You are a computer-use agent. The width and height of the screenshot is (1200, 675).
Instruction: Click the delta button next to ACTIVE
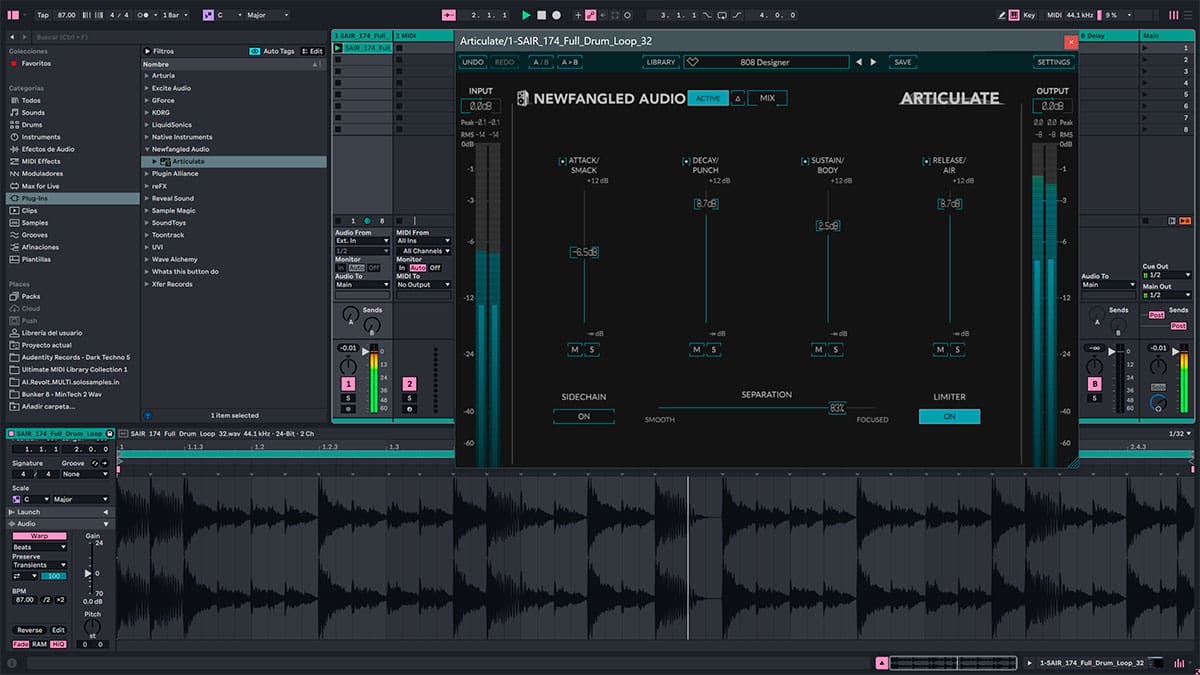coord(738,98)
